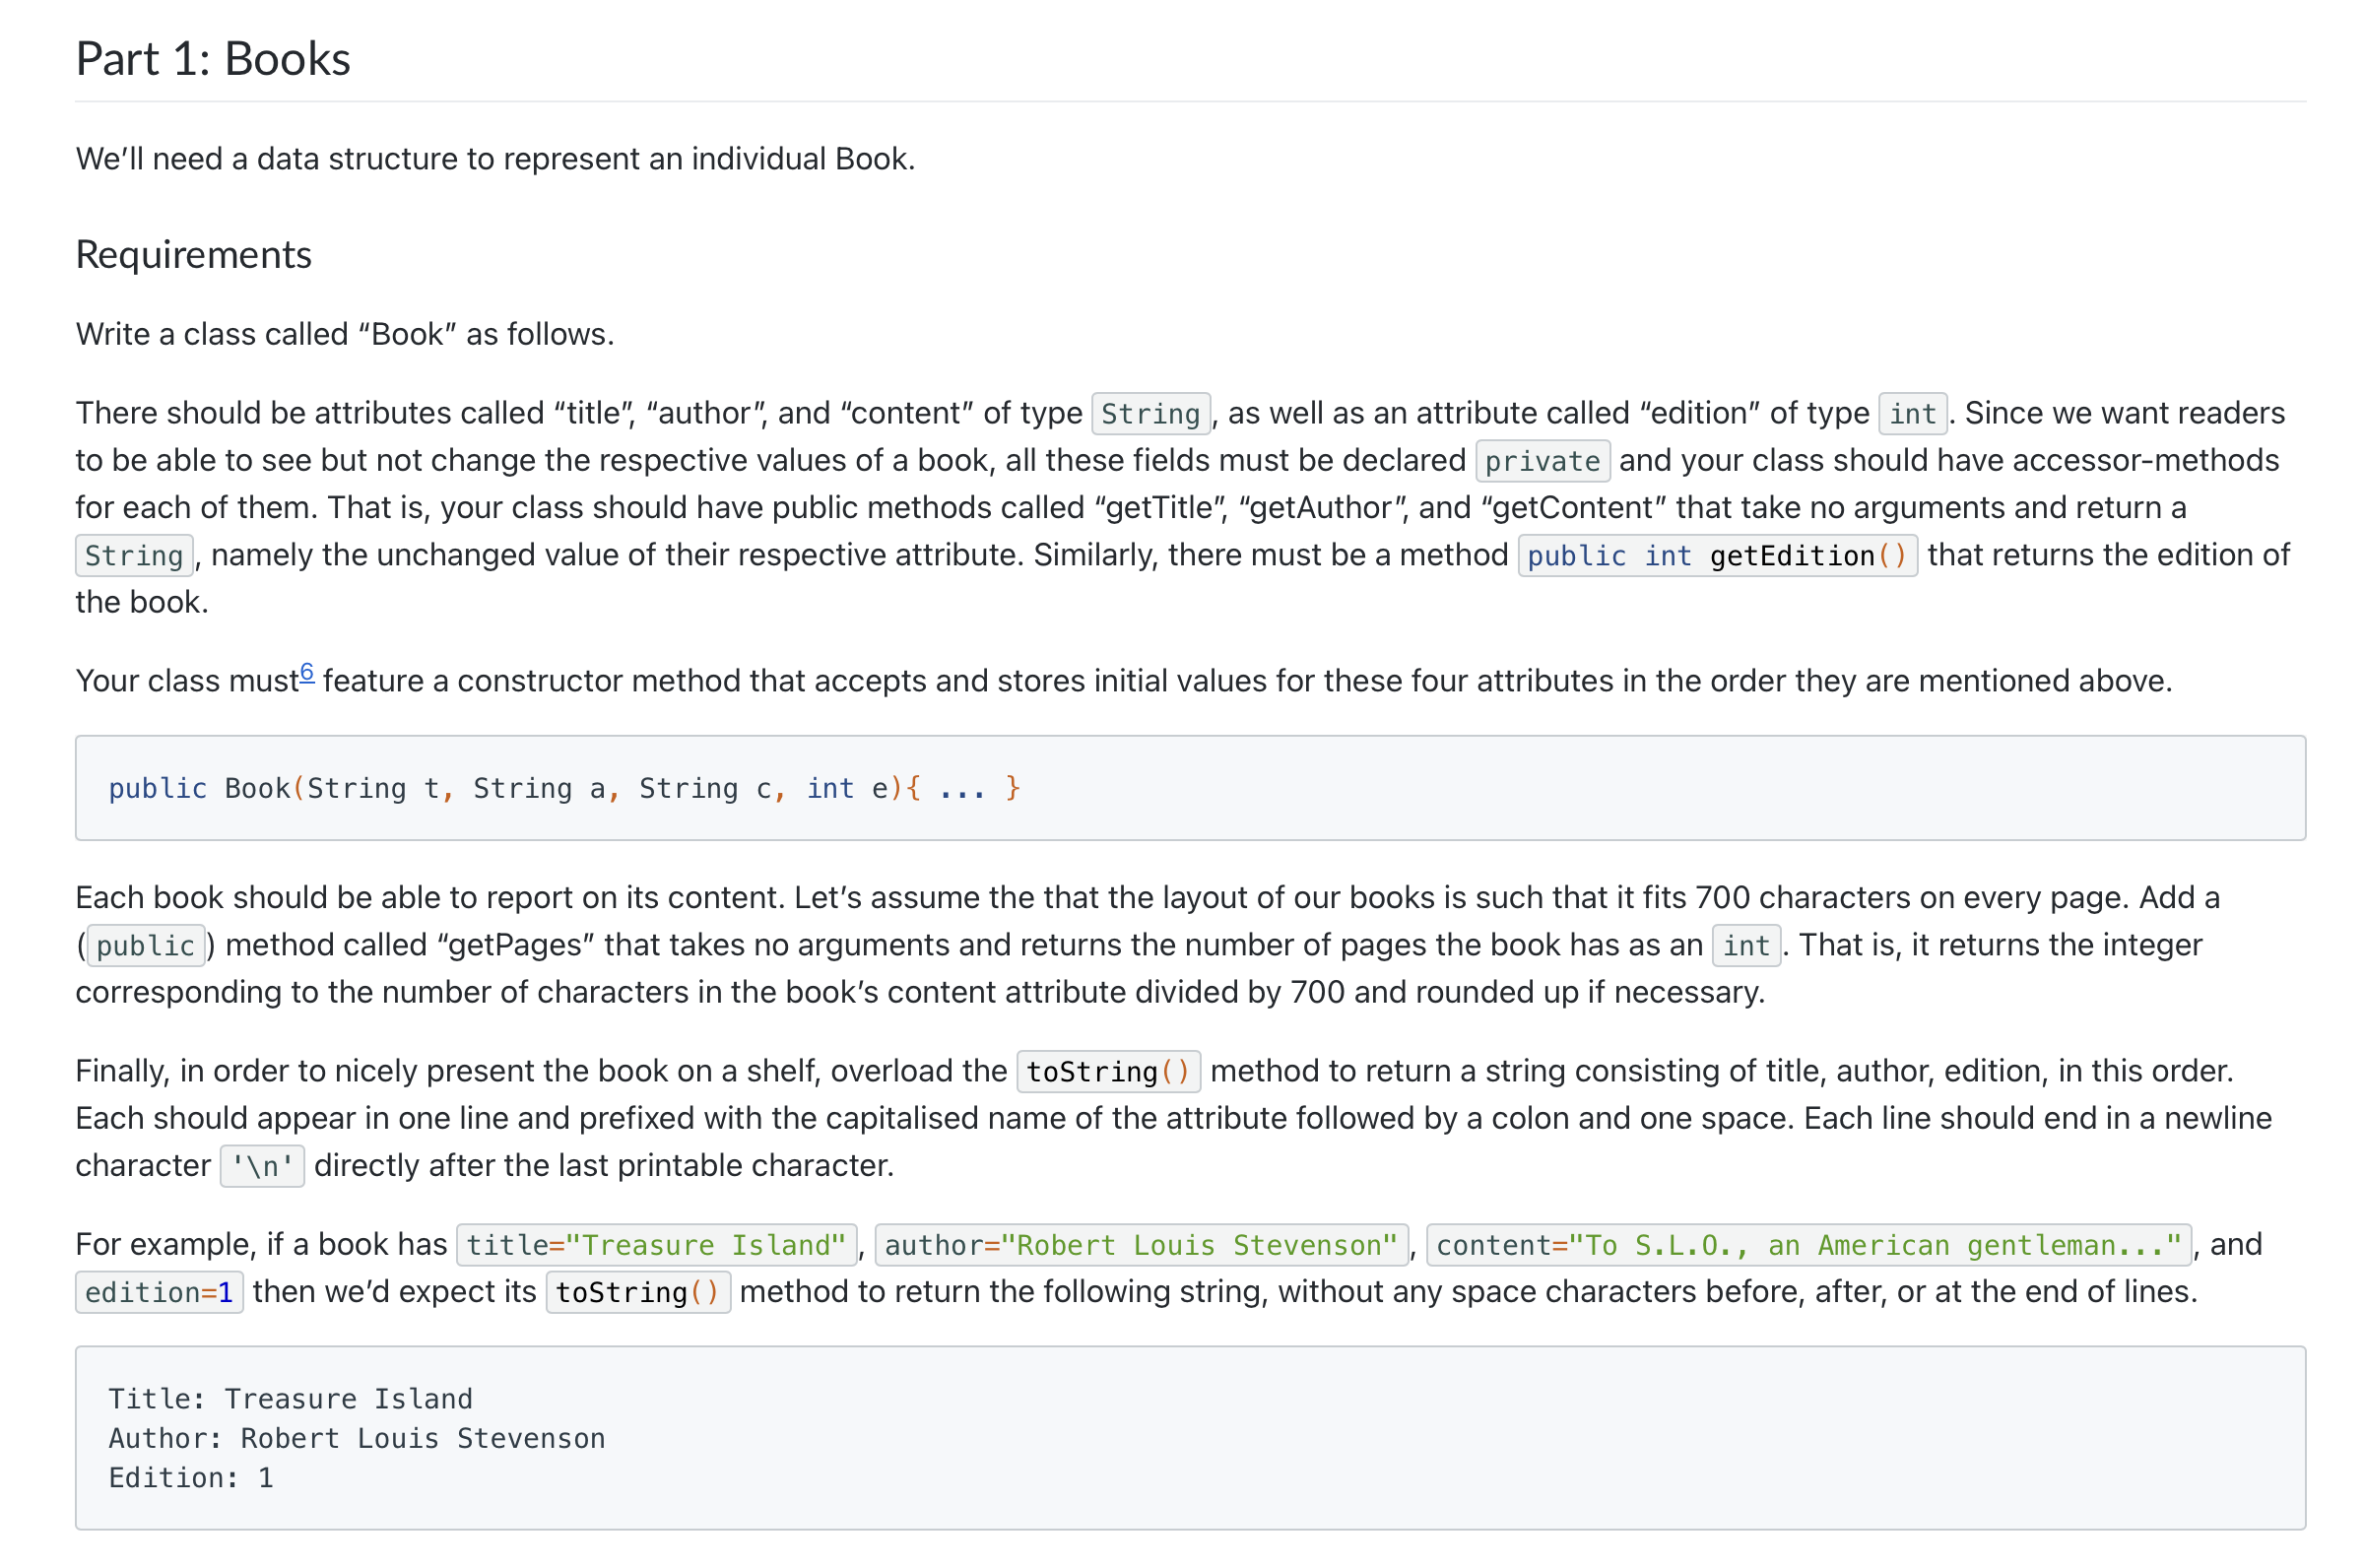Click the edition=1 inline code
Viewport: 2364px width, 1568px height.
point(159,1293)
